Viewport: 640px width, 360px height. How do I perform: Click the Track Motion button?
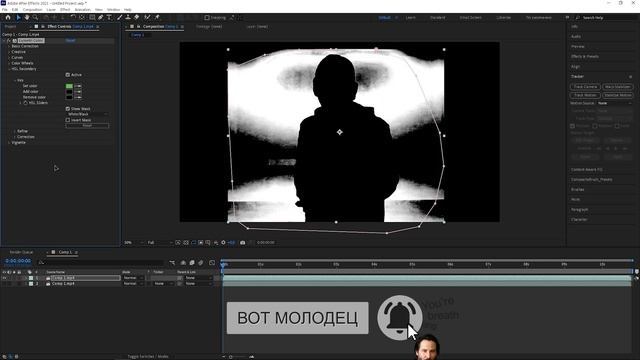point(585,95)
